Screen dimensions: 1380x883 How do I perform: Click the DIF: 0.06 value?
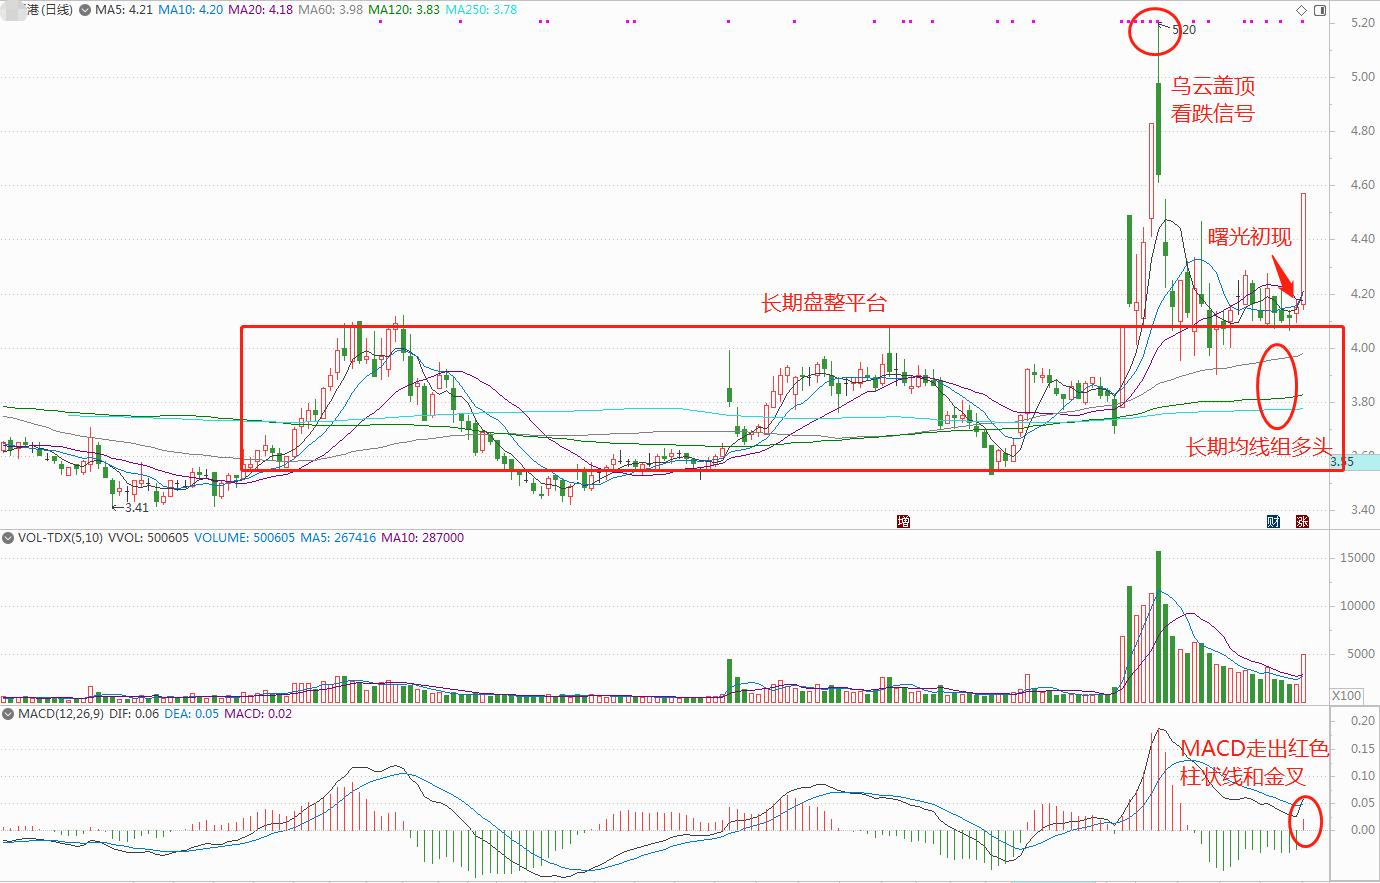(x=132, y=715)
